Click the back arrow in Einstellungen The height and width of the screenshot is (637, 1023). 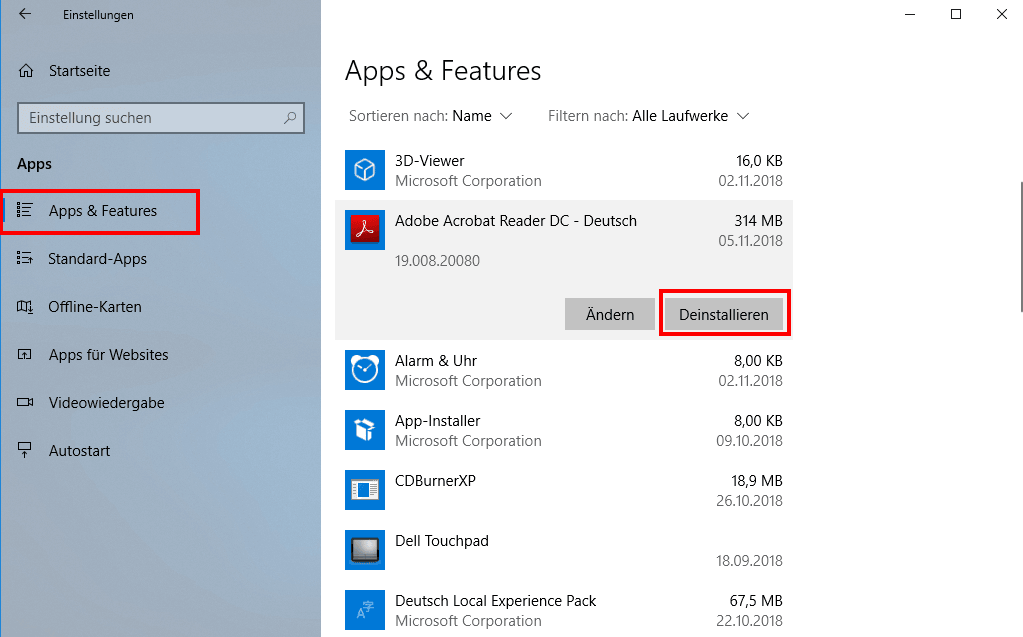(25, 15)
